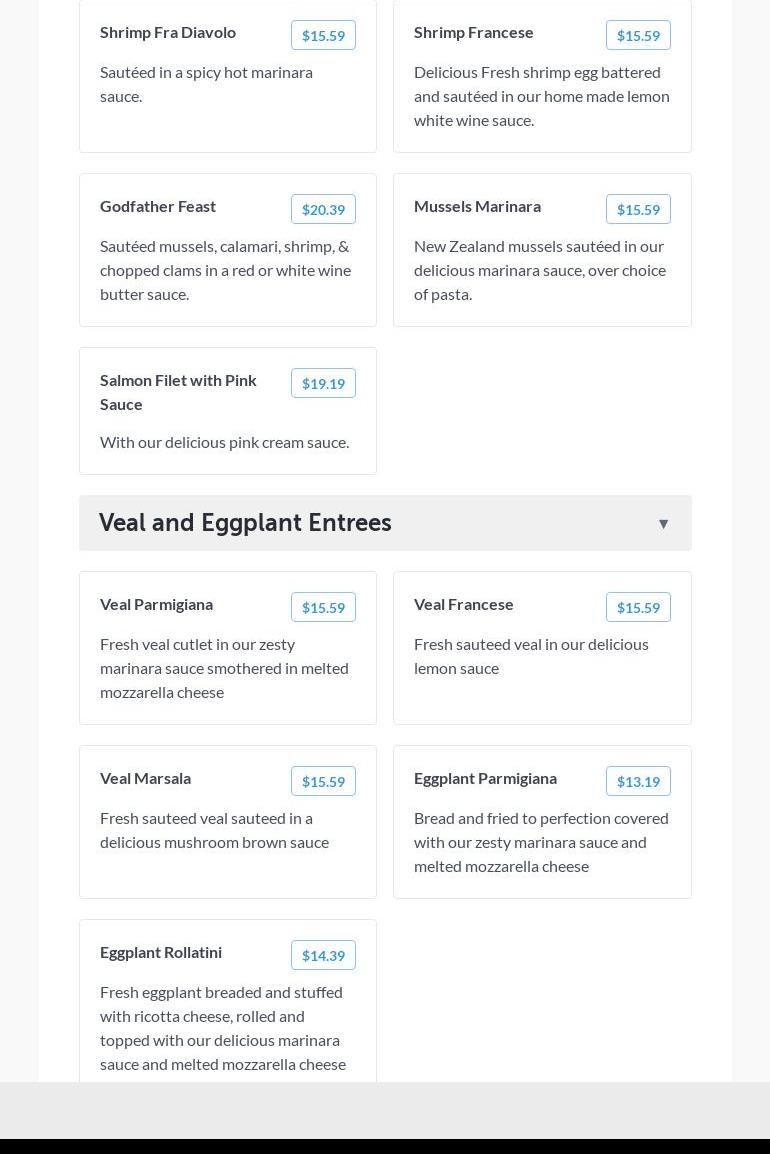Click the Veal Marsala price button
The image size is (770, 1154).
click(323, 782)
